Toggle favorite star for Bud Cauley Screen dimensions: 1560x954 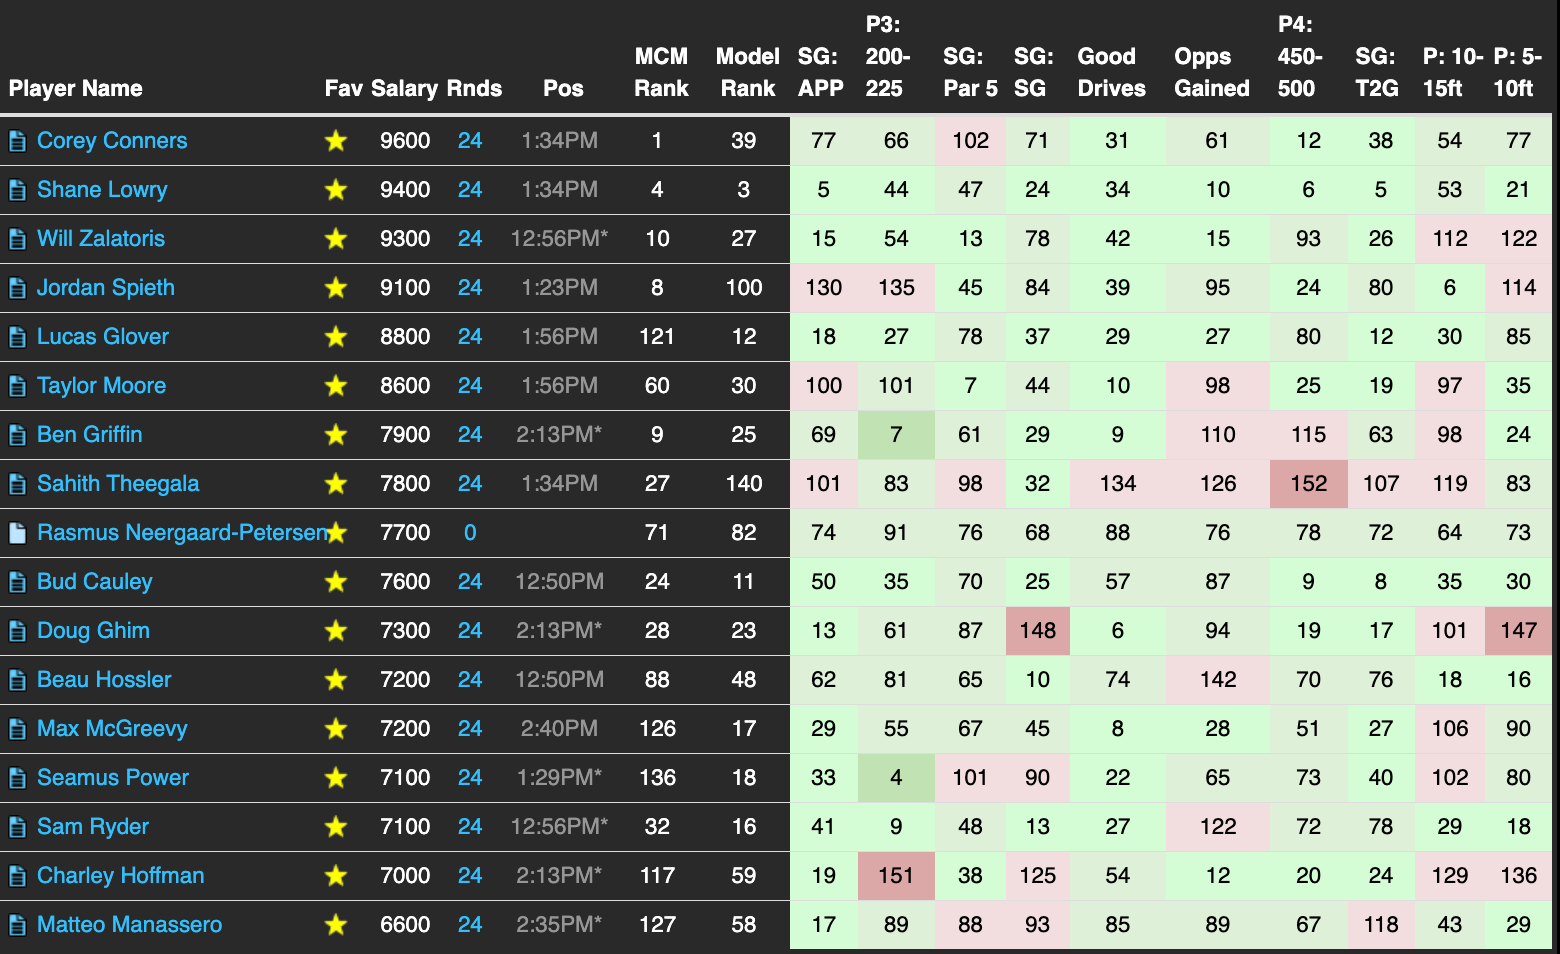(336, 582)
